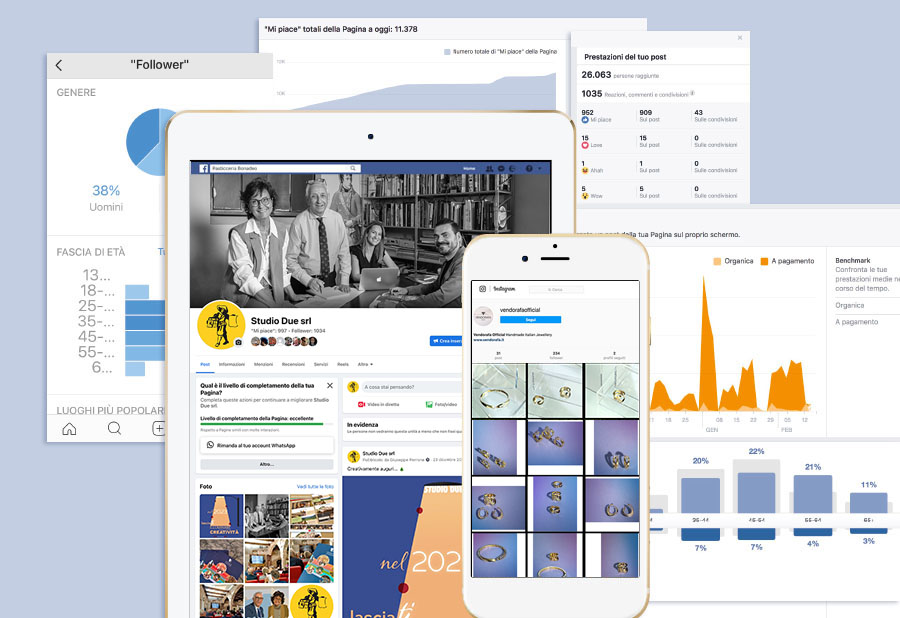Open the Informazioni tab
Image resolution: width=900 pixels, height=618 pixels.
tap(232, 364)
